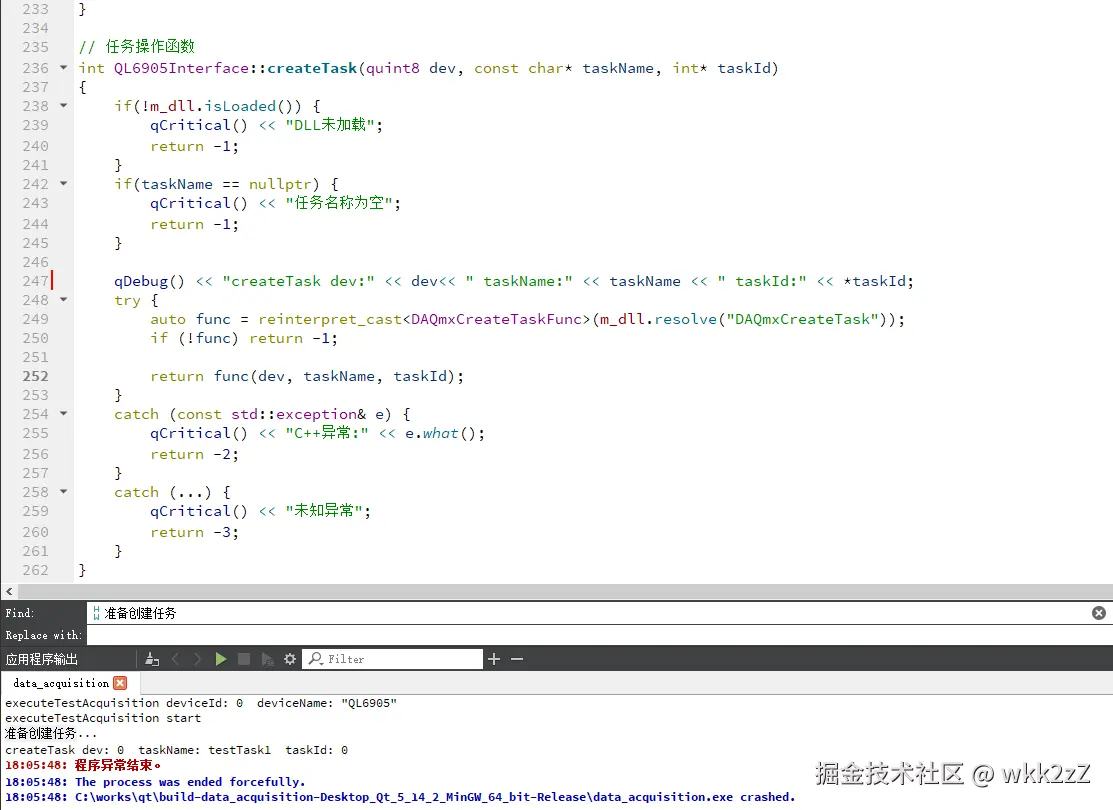Go to next output item with right arrow
1113x810 pixels.
tap(197, 658)
